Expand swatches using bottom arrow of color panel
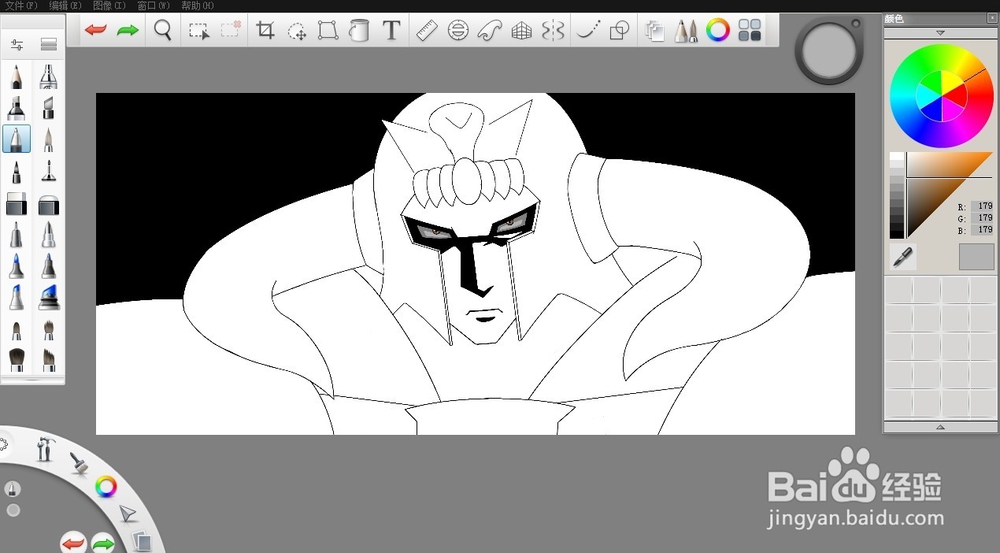This screenshot has height=553, width=1000. point(941,427)
